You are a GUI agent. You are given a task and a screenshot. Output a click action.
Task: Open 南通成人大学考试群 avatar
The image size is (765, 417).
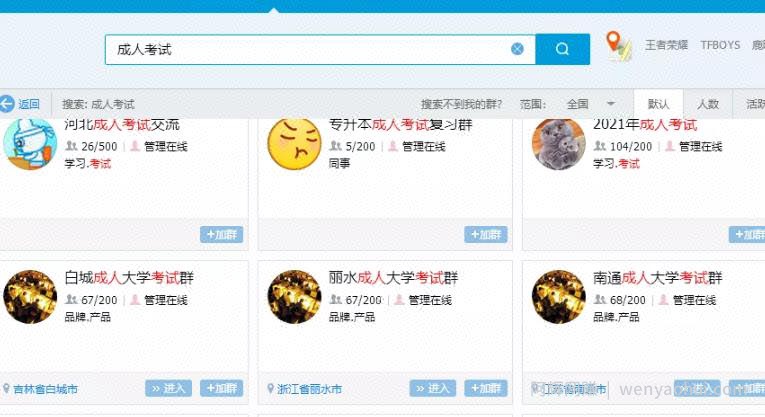pos(558,297)
